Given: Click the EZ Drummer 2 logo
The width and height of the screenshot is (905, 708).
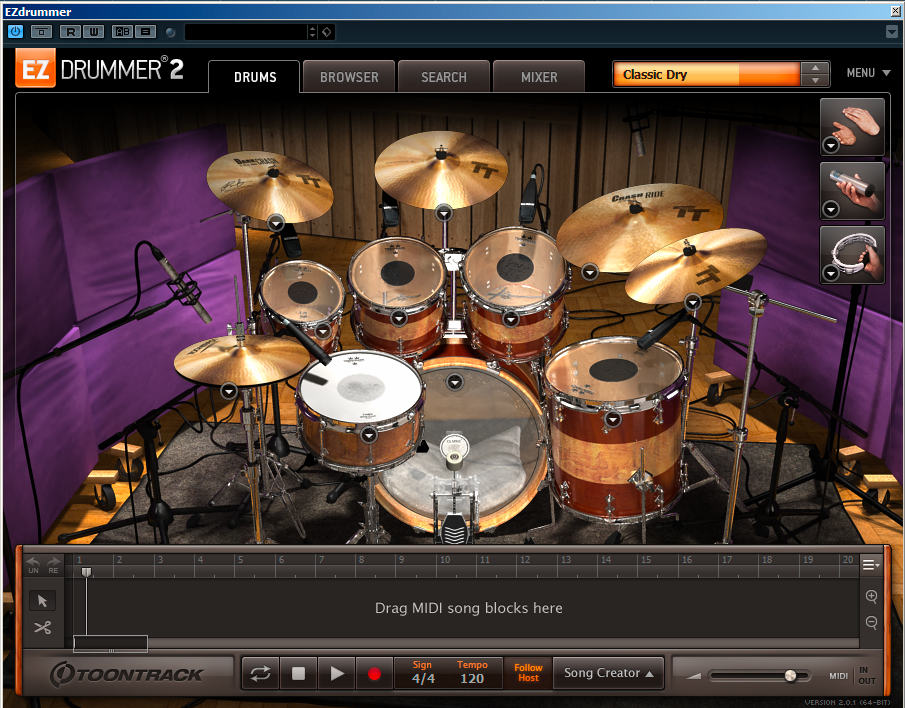Looking at the screenshot, I should click(99, 68).
